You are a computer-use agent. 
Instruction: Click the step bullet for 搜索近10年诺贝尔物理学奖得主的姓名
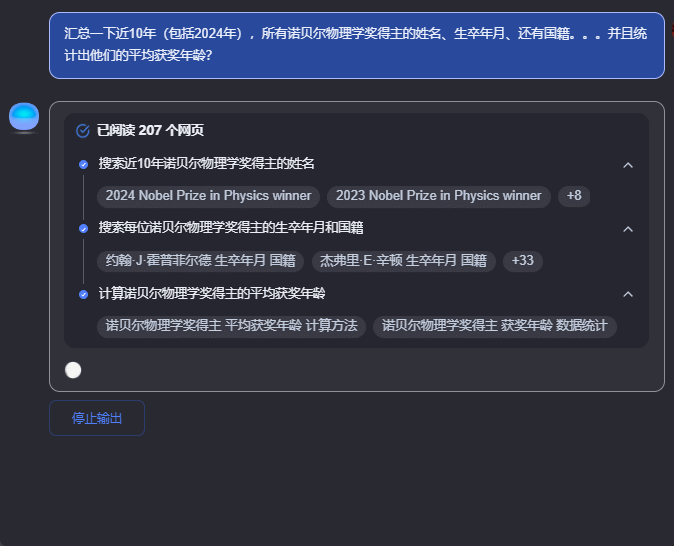pos(83,164)
